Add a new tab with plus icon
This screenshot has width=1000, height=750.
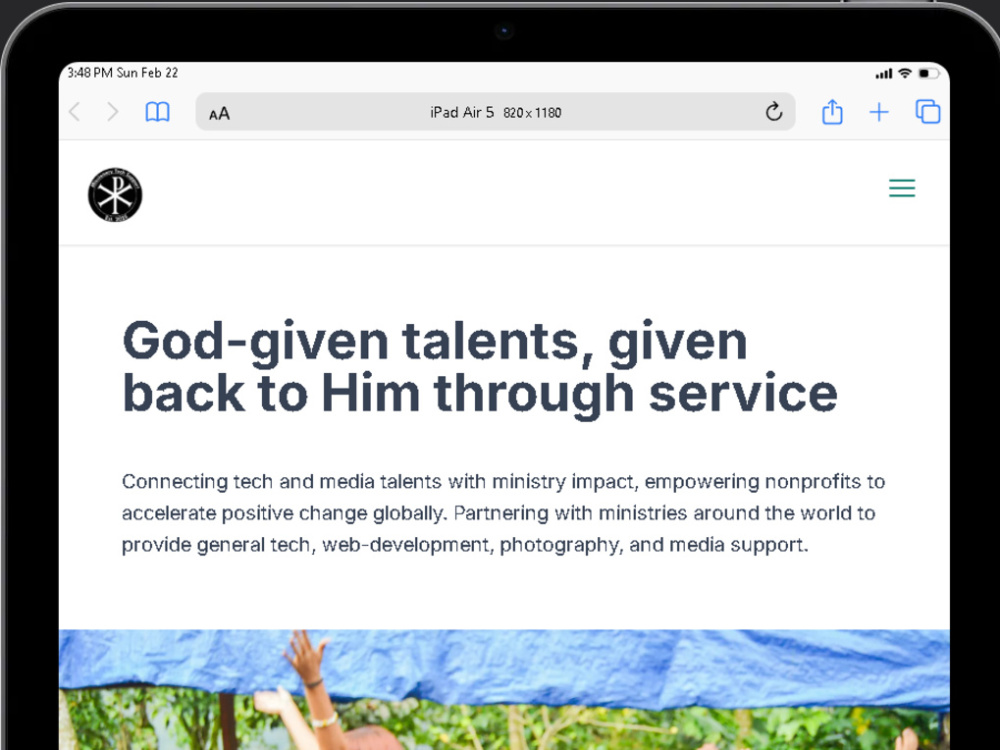(x=879, y=112)
